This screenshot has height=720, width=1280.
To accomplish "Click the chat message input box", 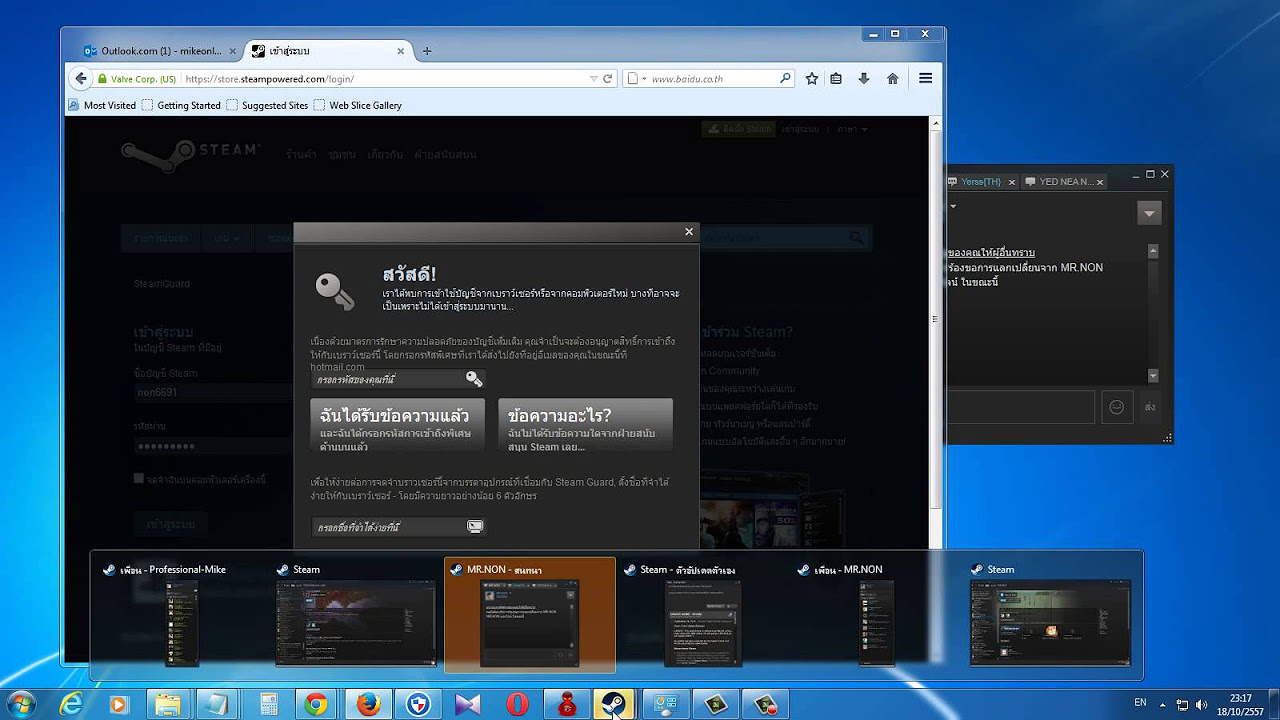I will [x=1020, y=407].
